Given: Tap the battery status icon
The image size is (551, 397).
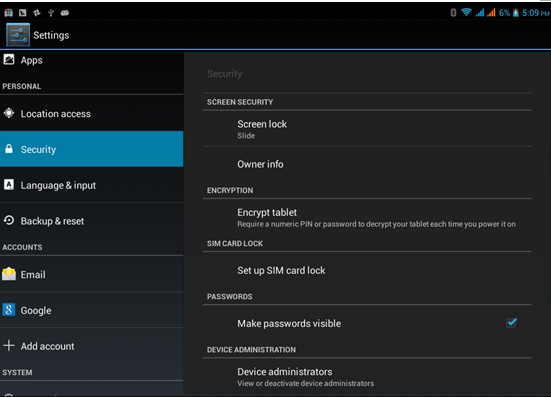Looking at the screenshot, I should click(516, 13).
